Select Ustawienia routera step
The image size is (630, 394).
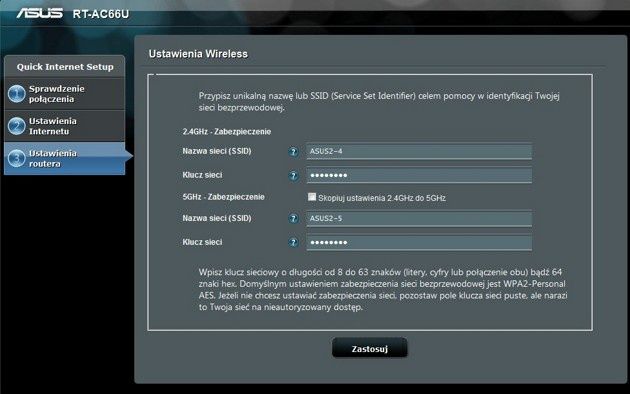pos(64,158)
